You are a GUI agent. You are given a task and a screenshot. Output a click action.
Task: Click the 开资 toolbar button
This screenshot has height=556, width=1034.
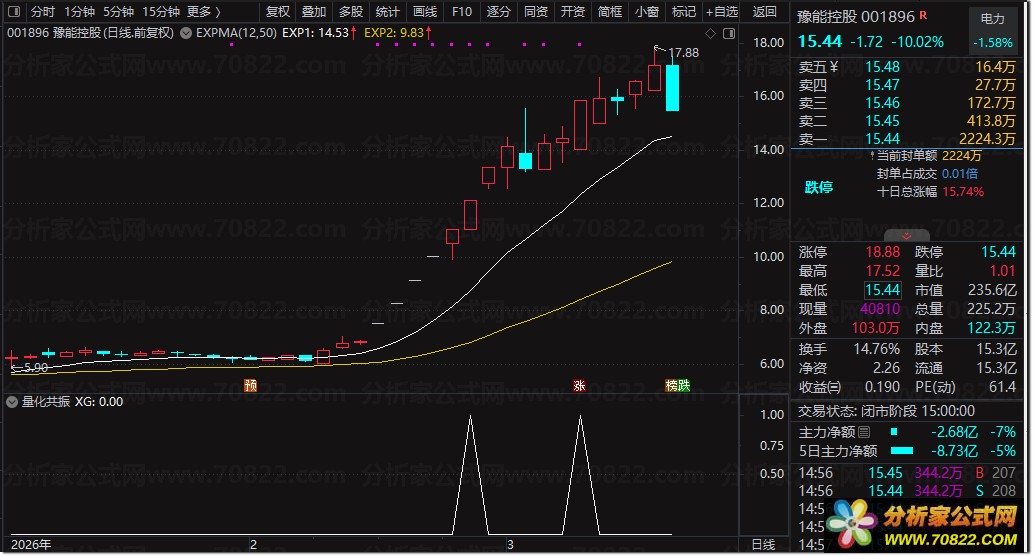(572, 12)
